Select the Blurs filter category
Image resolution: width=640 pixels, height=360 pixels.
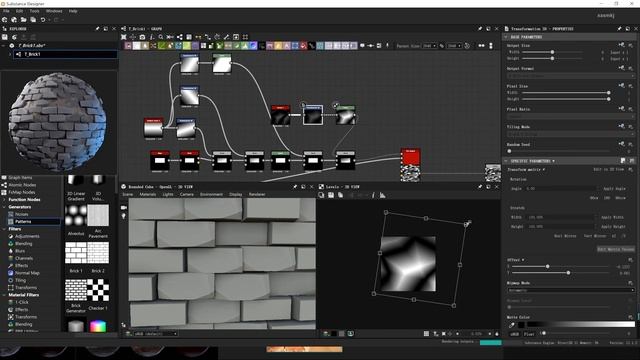coord(20,251)
